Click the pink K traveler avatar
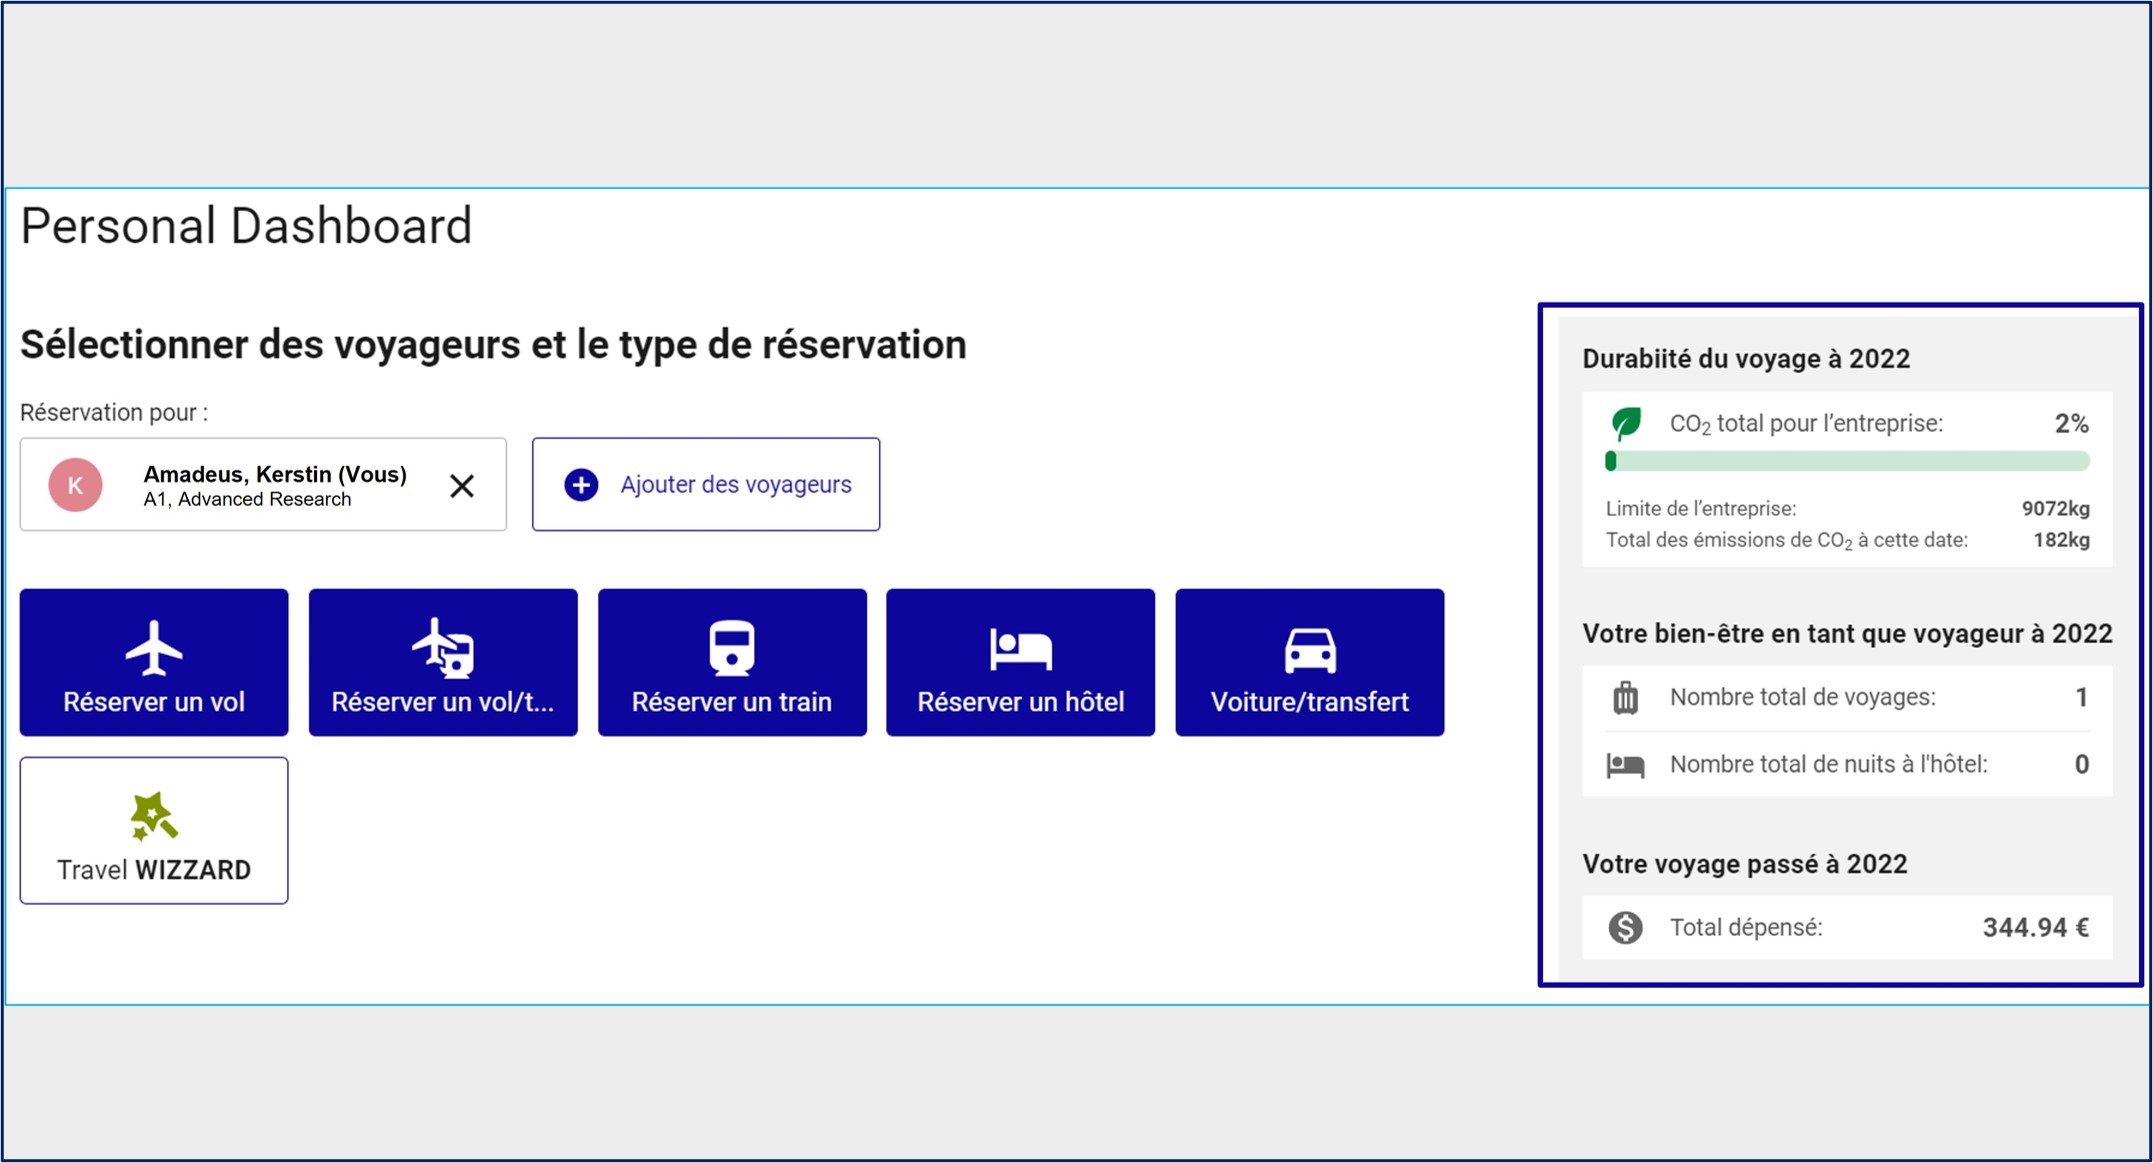 coord(76,485)
